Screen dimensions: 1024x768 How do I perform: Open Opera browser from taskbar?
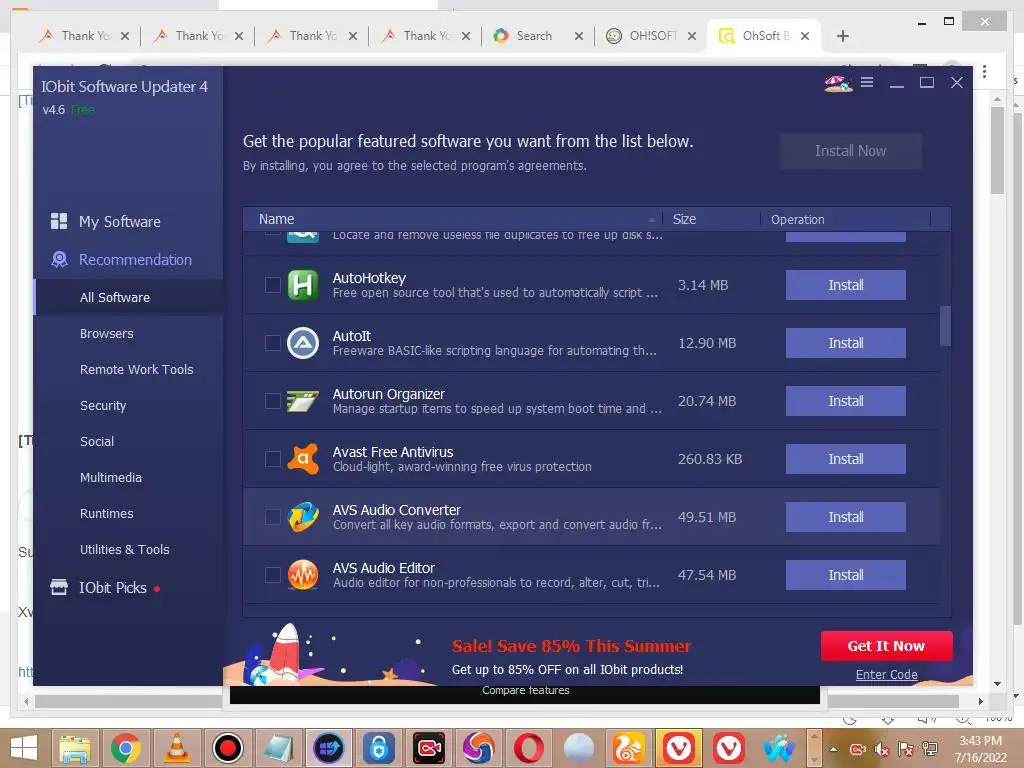[x=529, y=748]
